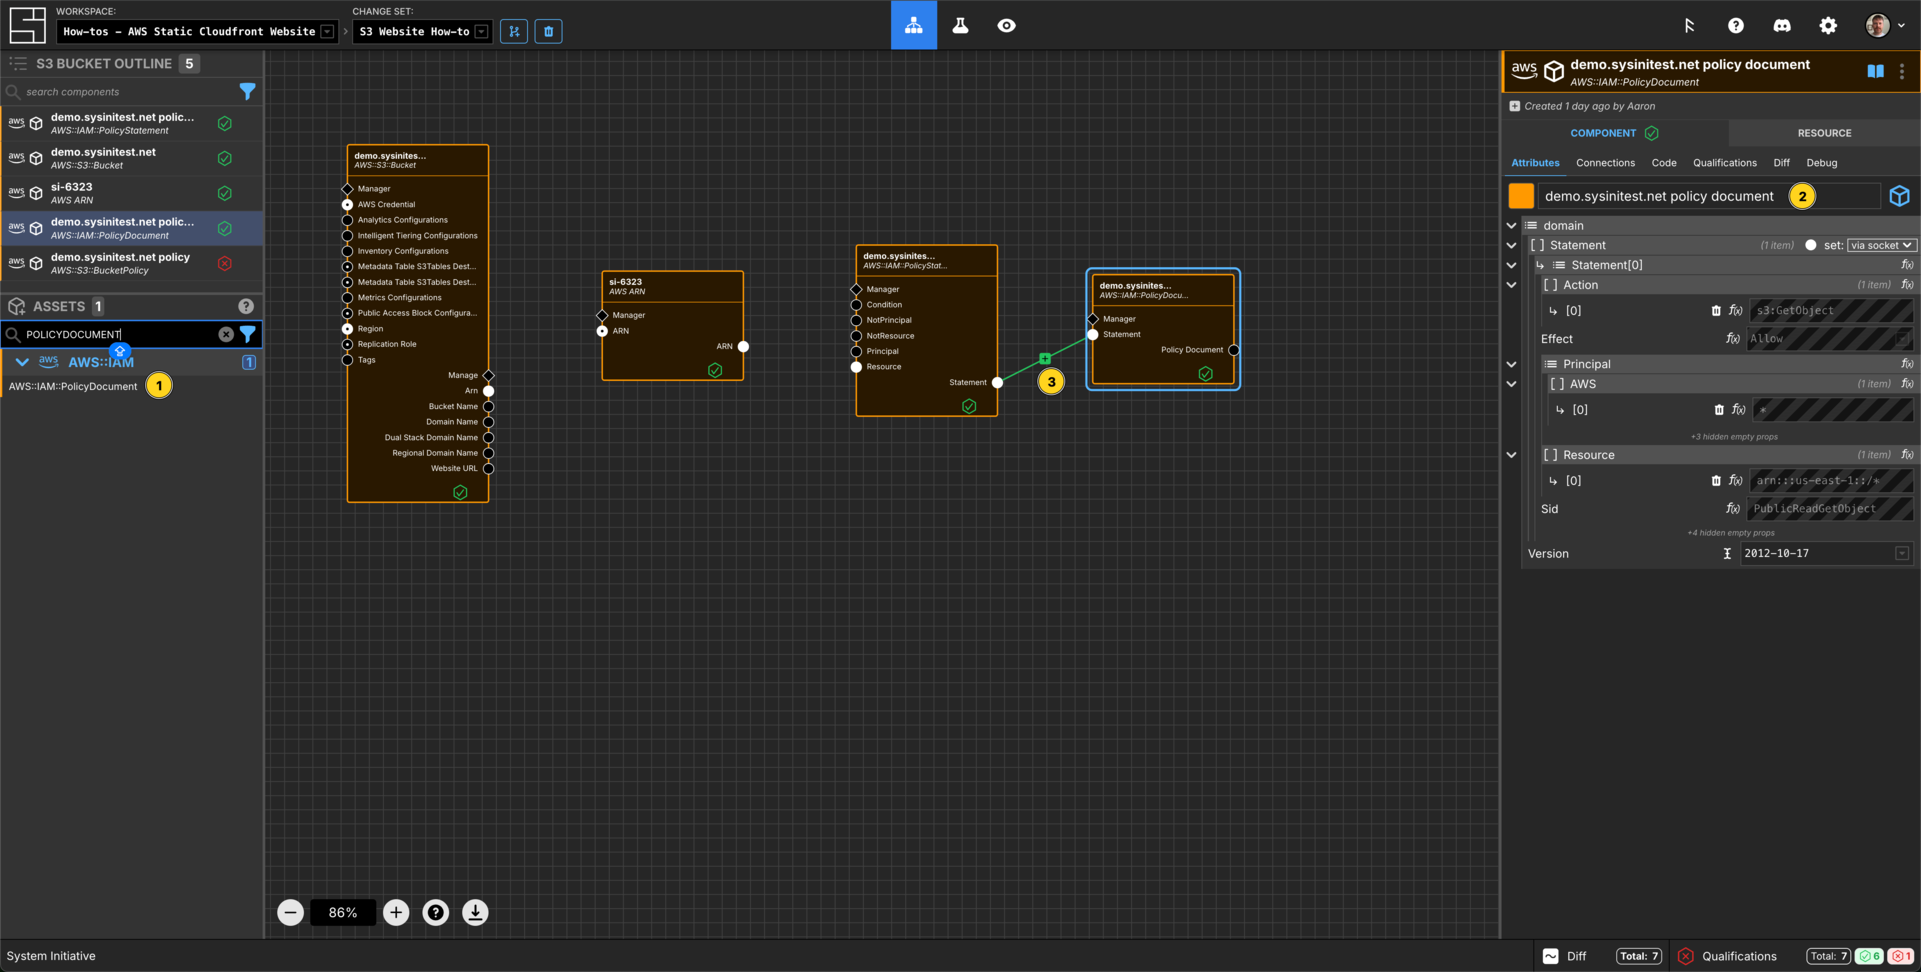
Task: Click the panel layout icon in component header
Action: pos(1875,71)
